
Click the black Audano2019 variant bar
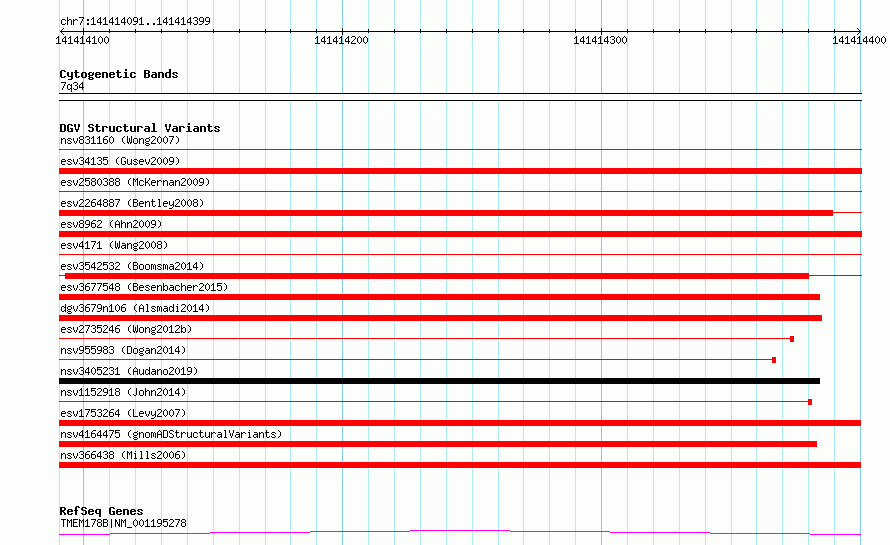click(439, 381)
